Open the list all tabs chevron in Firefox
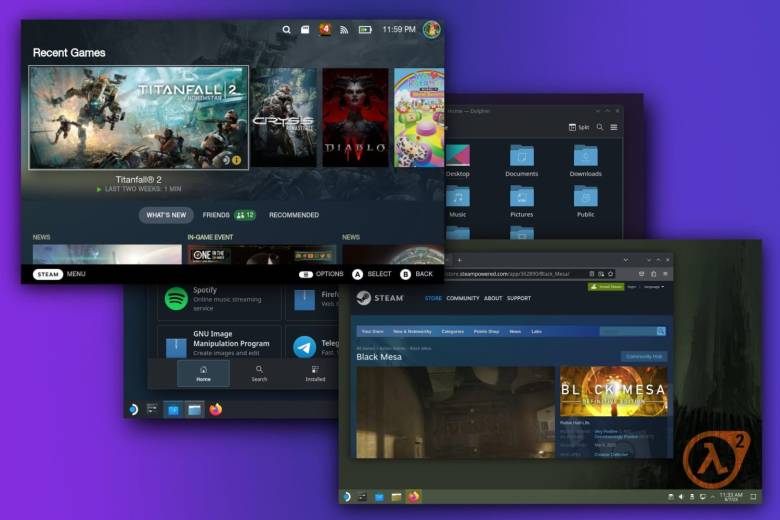This screenshot has height=520, width=780. tap(625, 260)
